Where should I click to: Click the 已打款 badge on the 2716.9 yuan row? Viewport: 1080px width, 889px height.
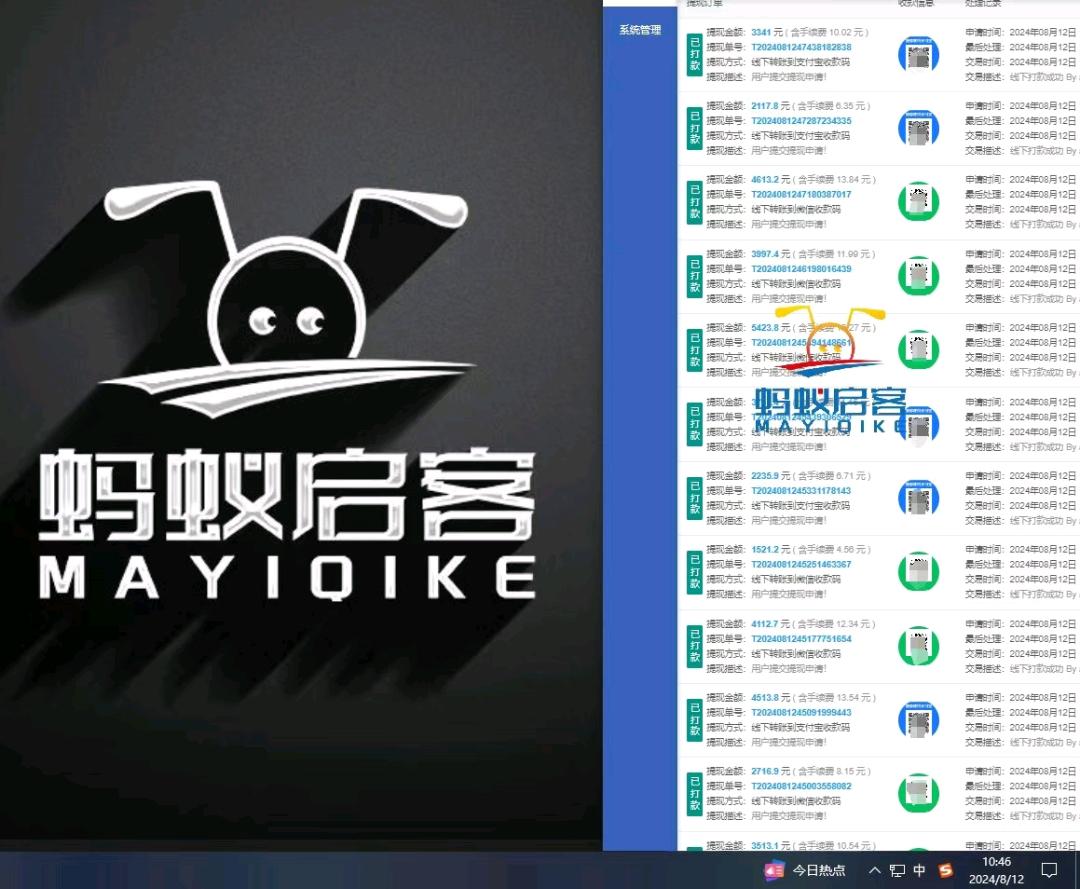click(695, 793)
